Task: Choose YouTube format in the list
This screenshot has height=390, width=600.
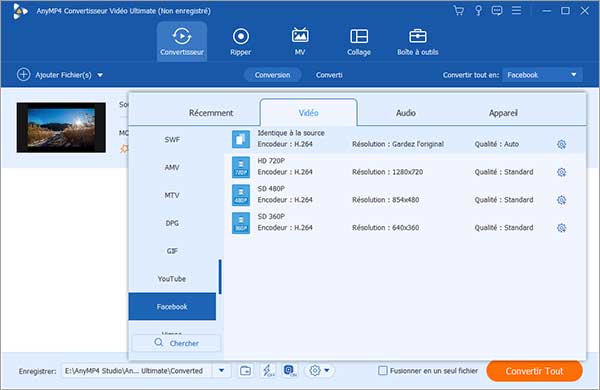Action: coord(172,279)
